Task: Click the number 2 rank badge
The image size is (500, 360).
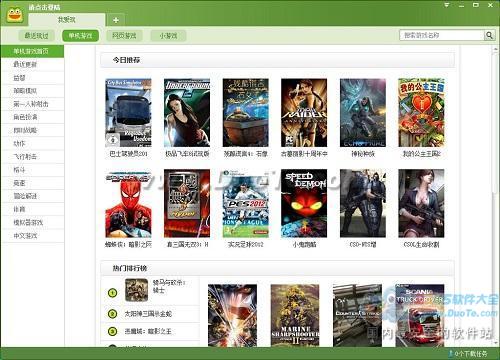Action: 113,314
